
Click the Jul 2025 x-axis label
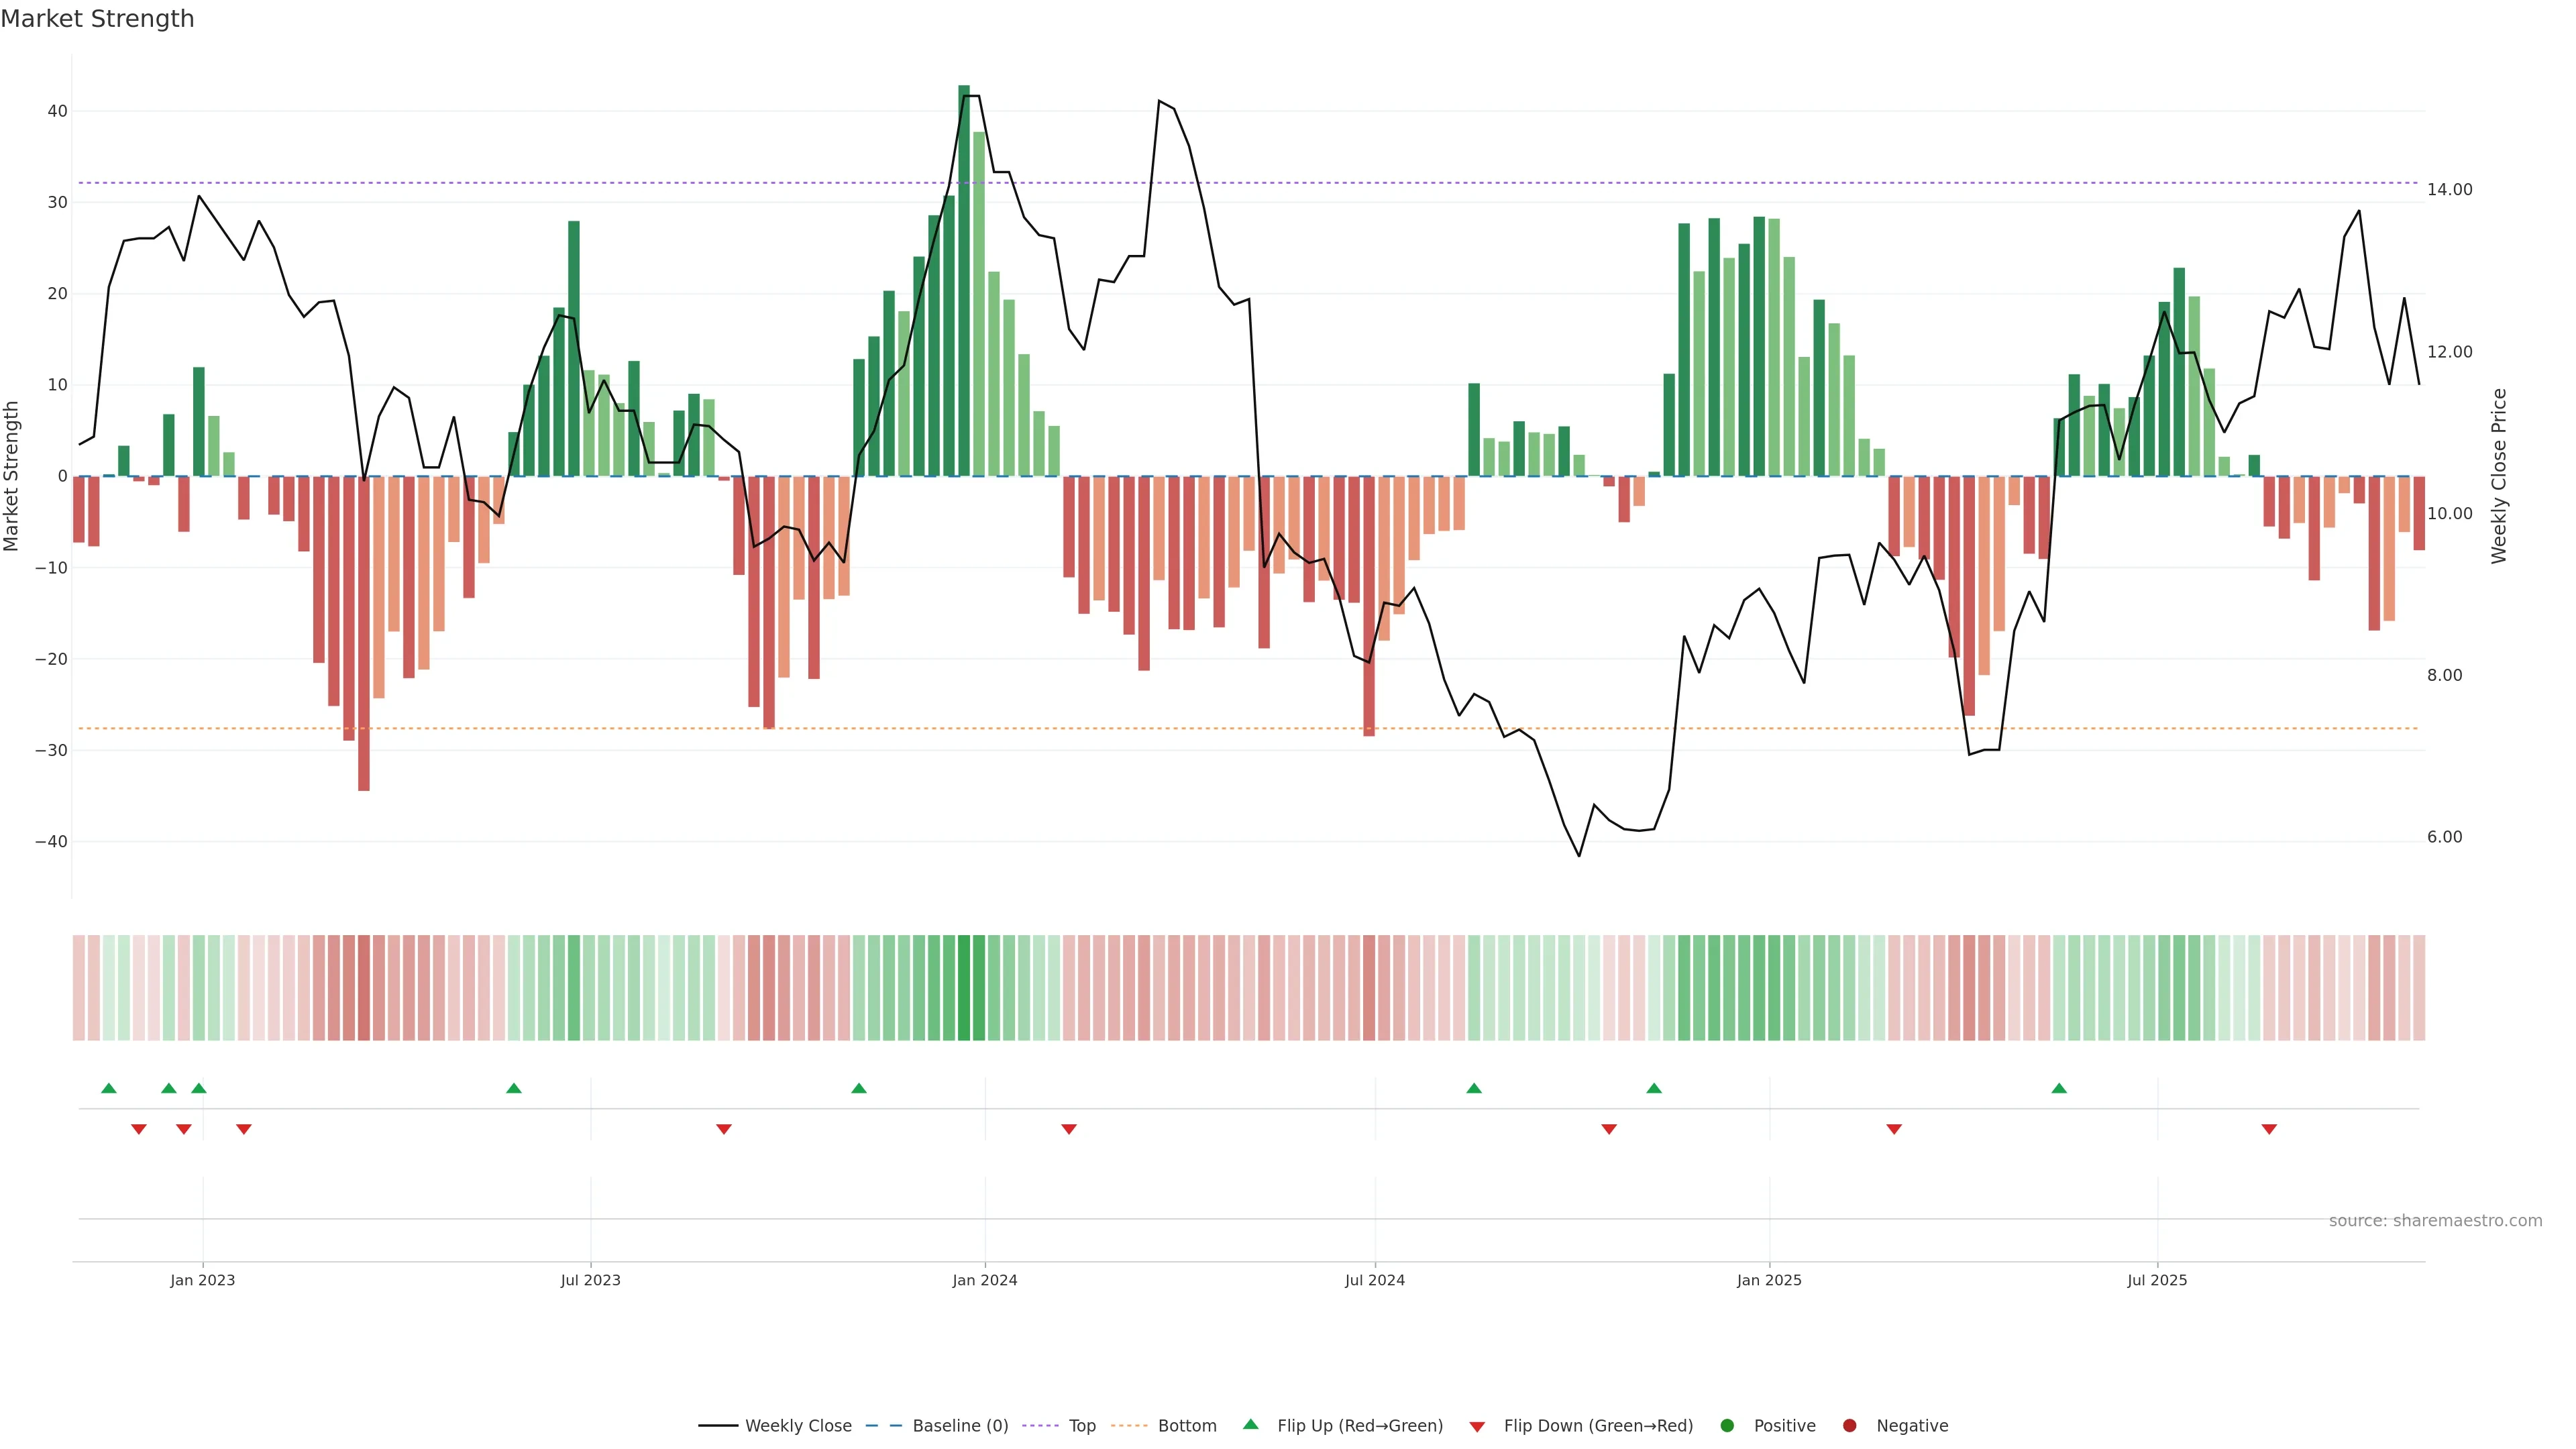tap(2156, 1280)
